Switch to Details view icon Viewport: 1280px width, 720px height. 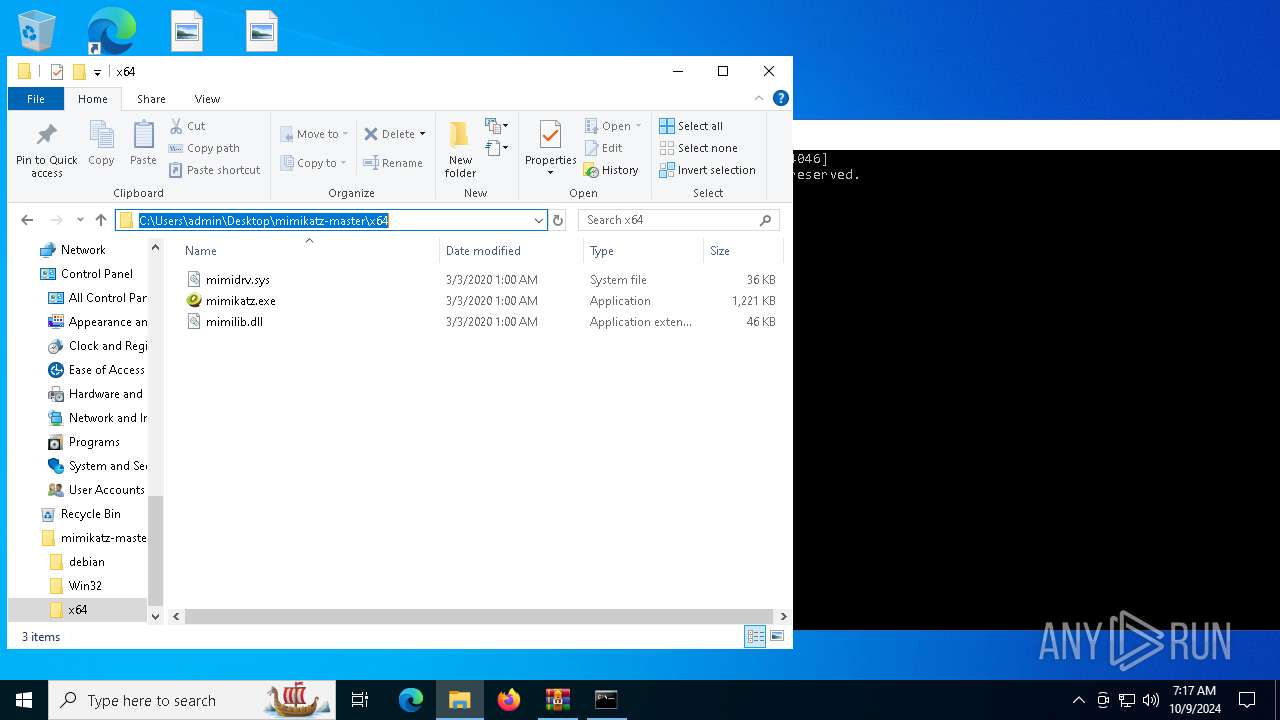(x=755, y=636)
